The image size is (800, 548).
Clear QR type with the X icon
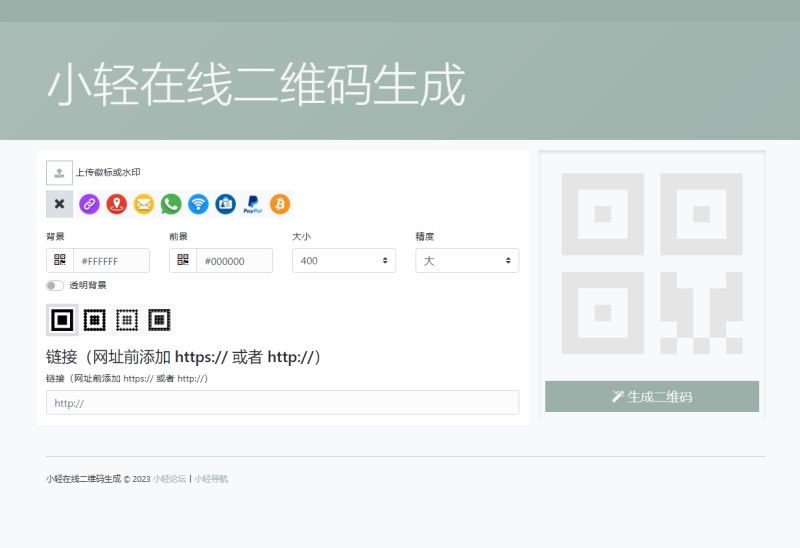pyautogui.click(x=60, y=204)
